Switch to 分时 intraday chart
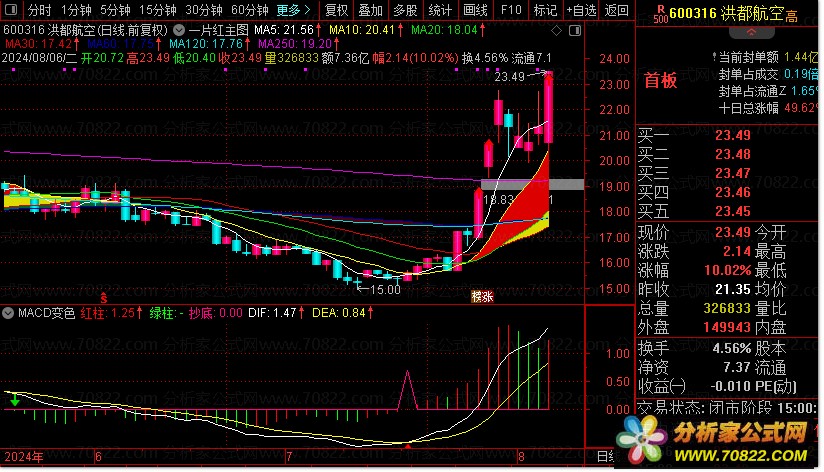 coord(39,10)
